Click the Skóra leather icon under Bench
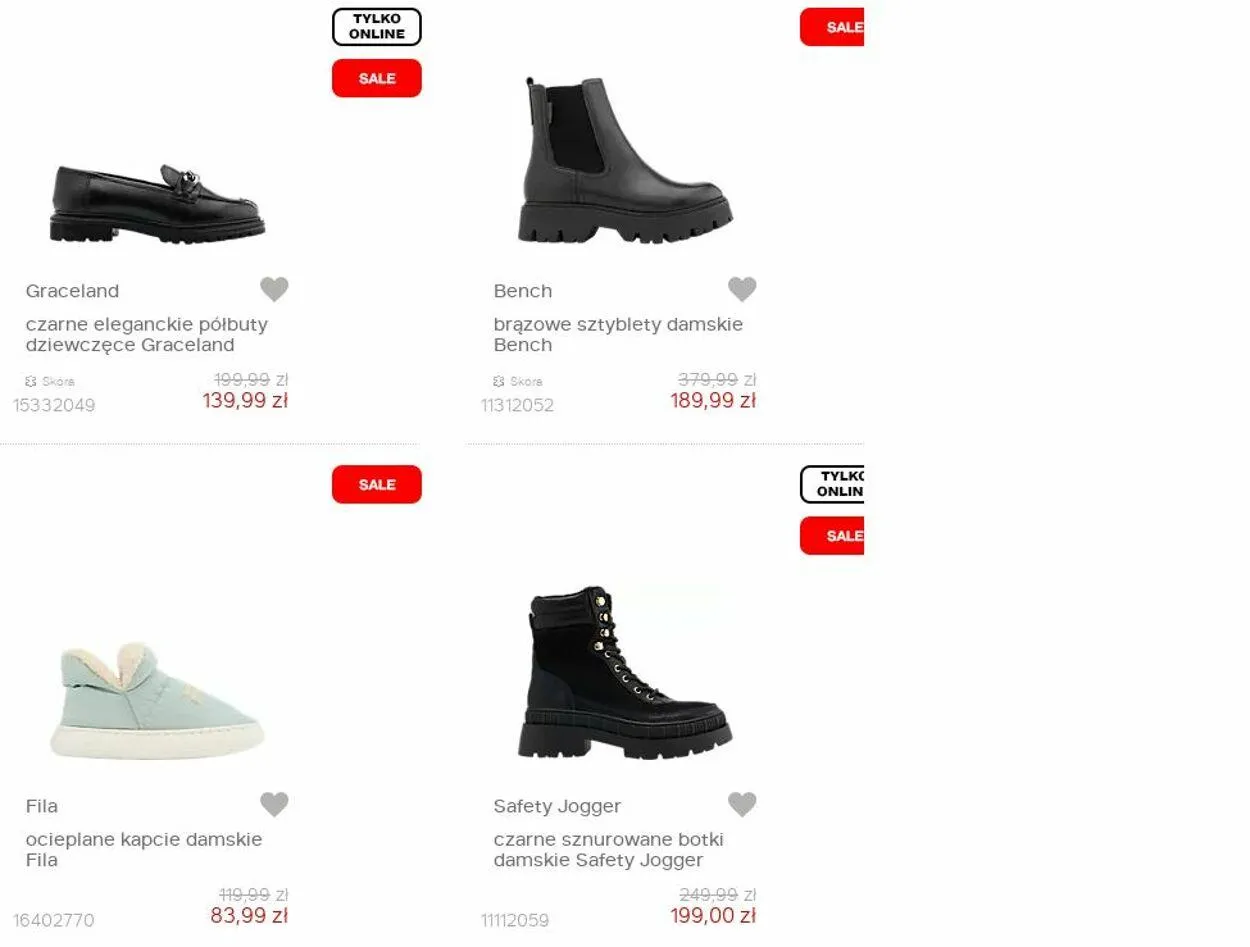Viewport: 1250px width, 947px height. click(499, 381)
